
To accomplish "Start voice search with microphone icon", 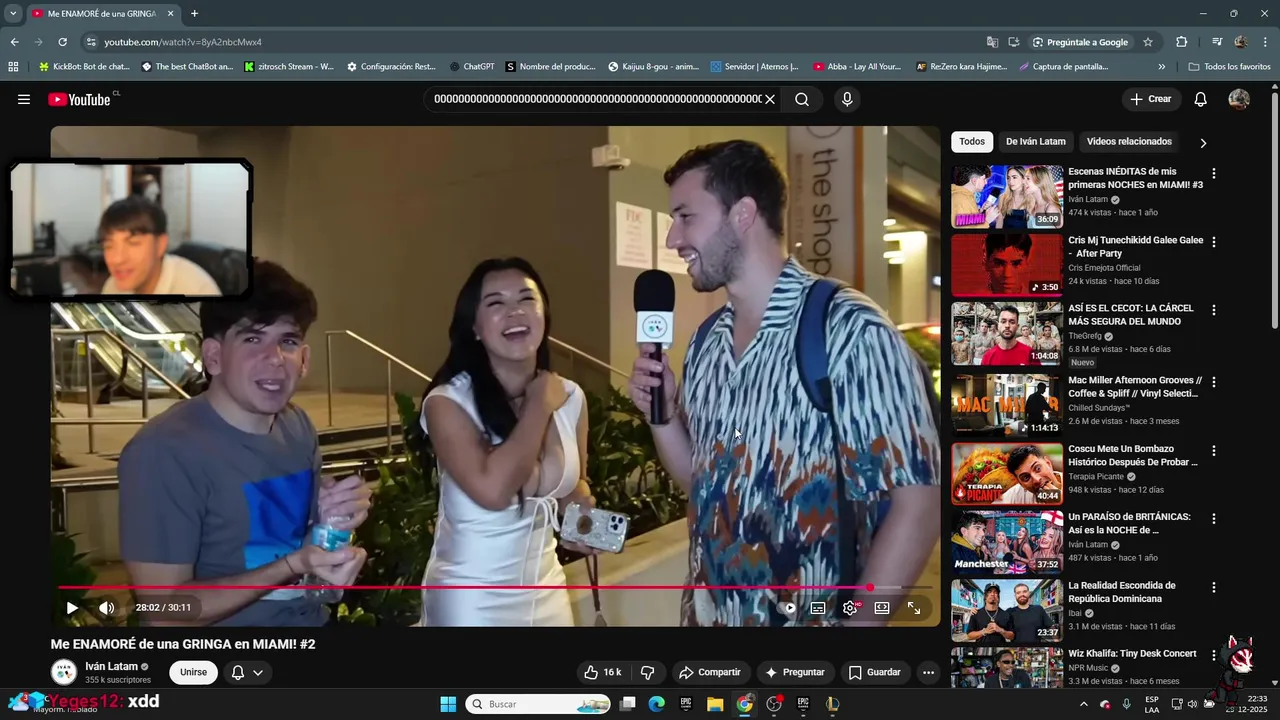I will (847, 99).
